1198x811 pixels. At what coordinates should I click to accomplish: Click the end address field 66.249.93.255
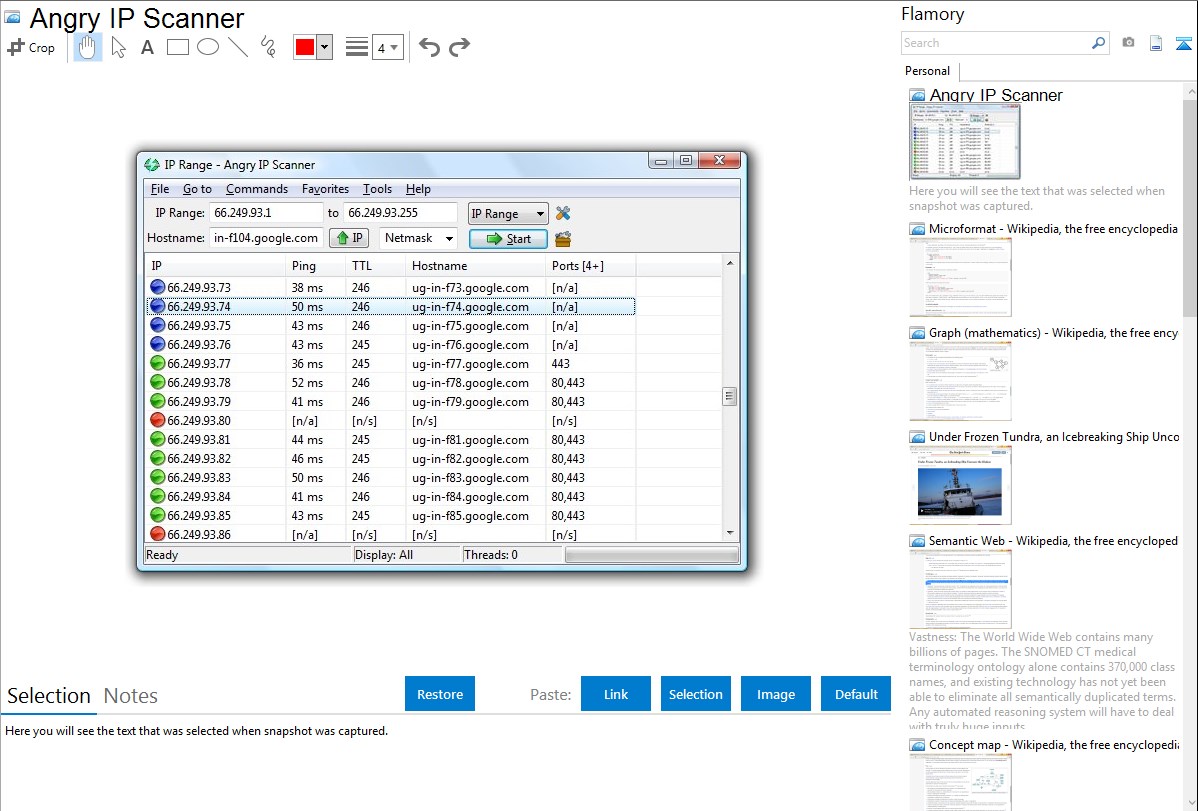coord(400,213)
